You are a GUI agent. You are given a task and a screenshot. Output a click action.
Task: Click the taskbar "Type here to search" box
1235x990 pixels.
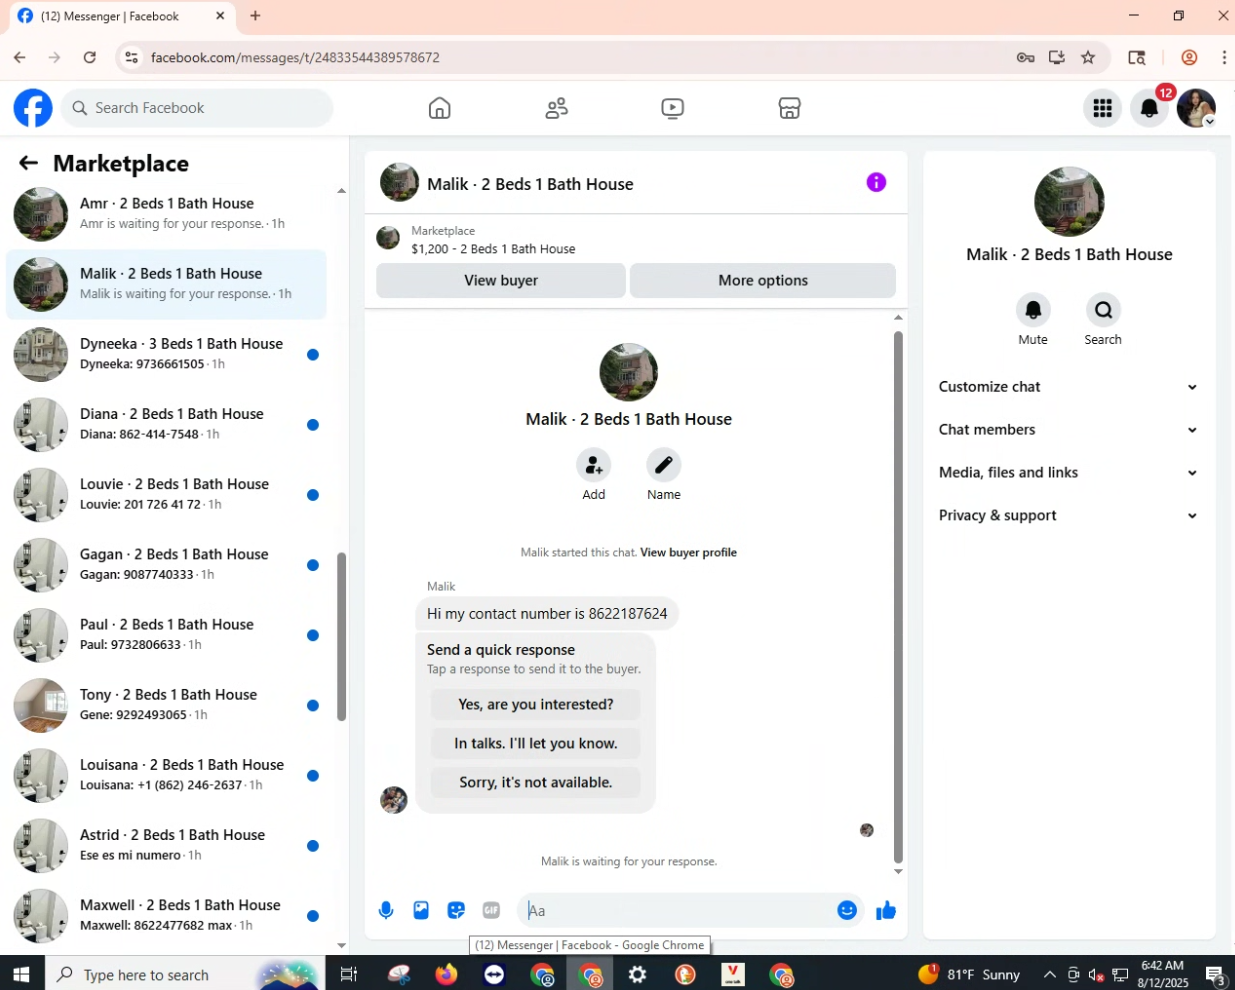click(185, 974)
